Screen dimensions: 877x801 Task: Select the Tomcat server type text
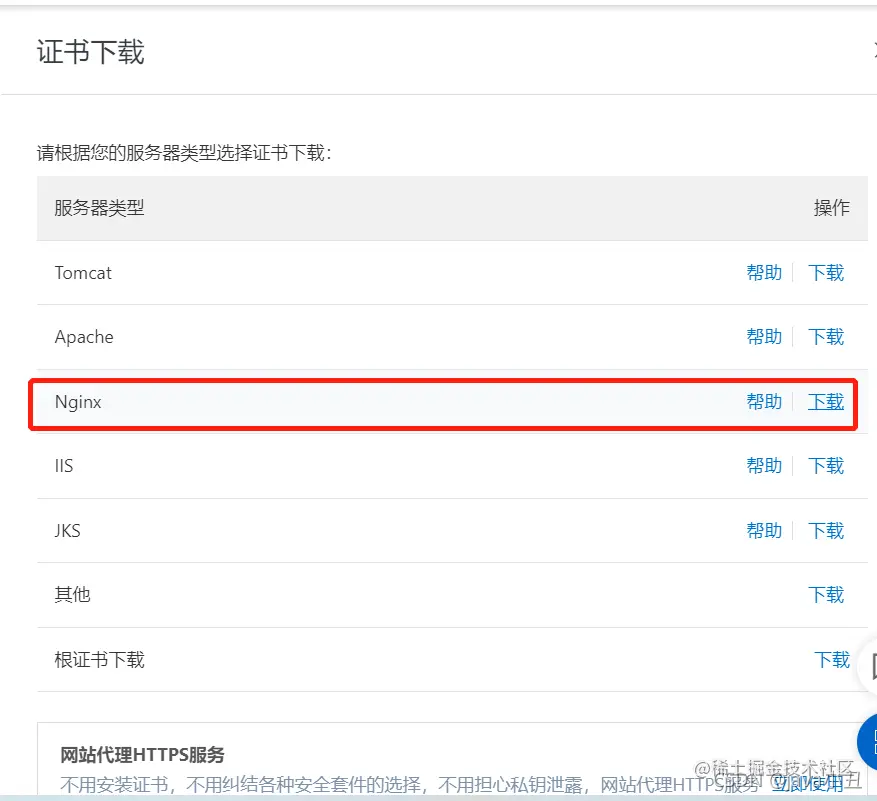[83, 273]
